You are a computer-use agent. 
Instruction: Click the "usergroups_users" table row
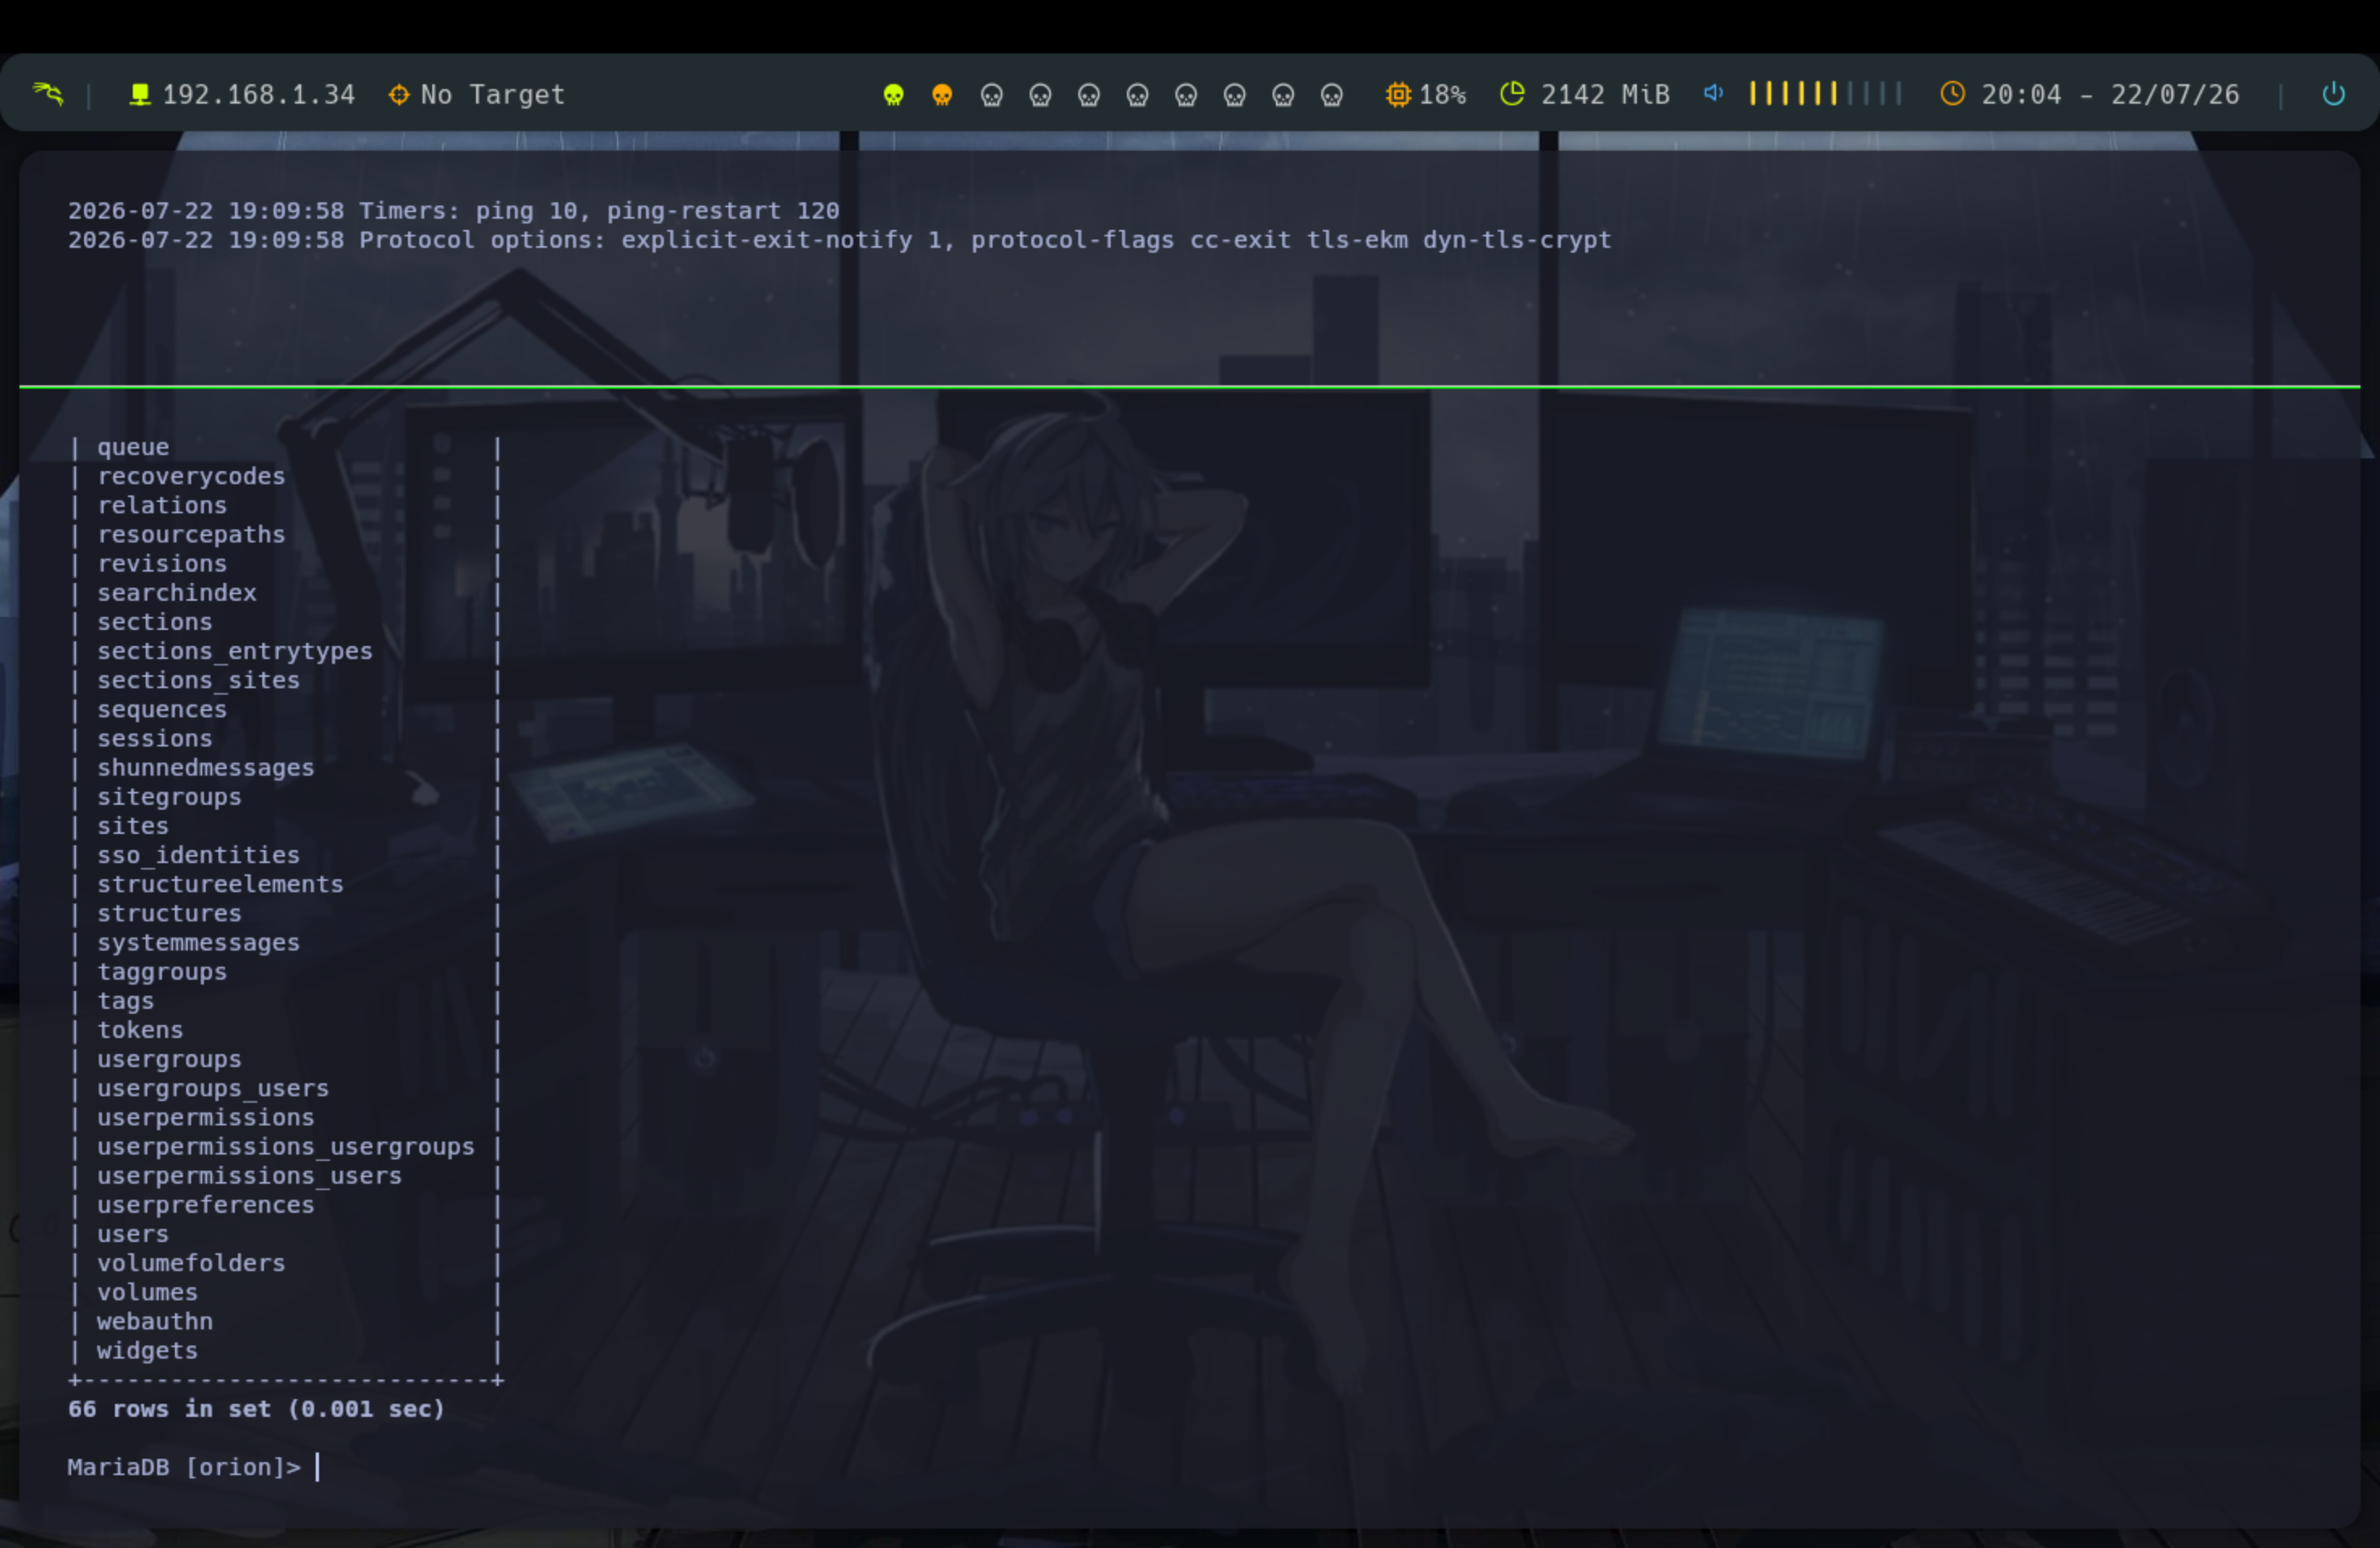pos(286,1088)
